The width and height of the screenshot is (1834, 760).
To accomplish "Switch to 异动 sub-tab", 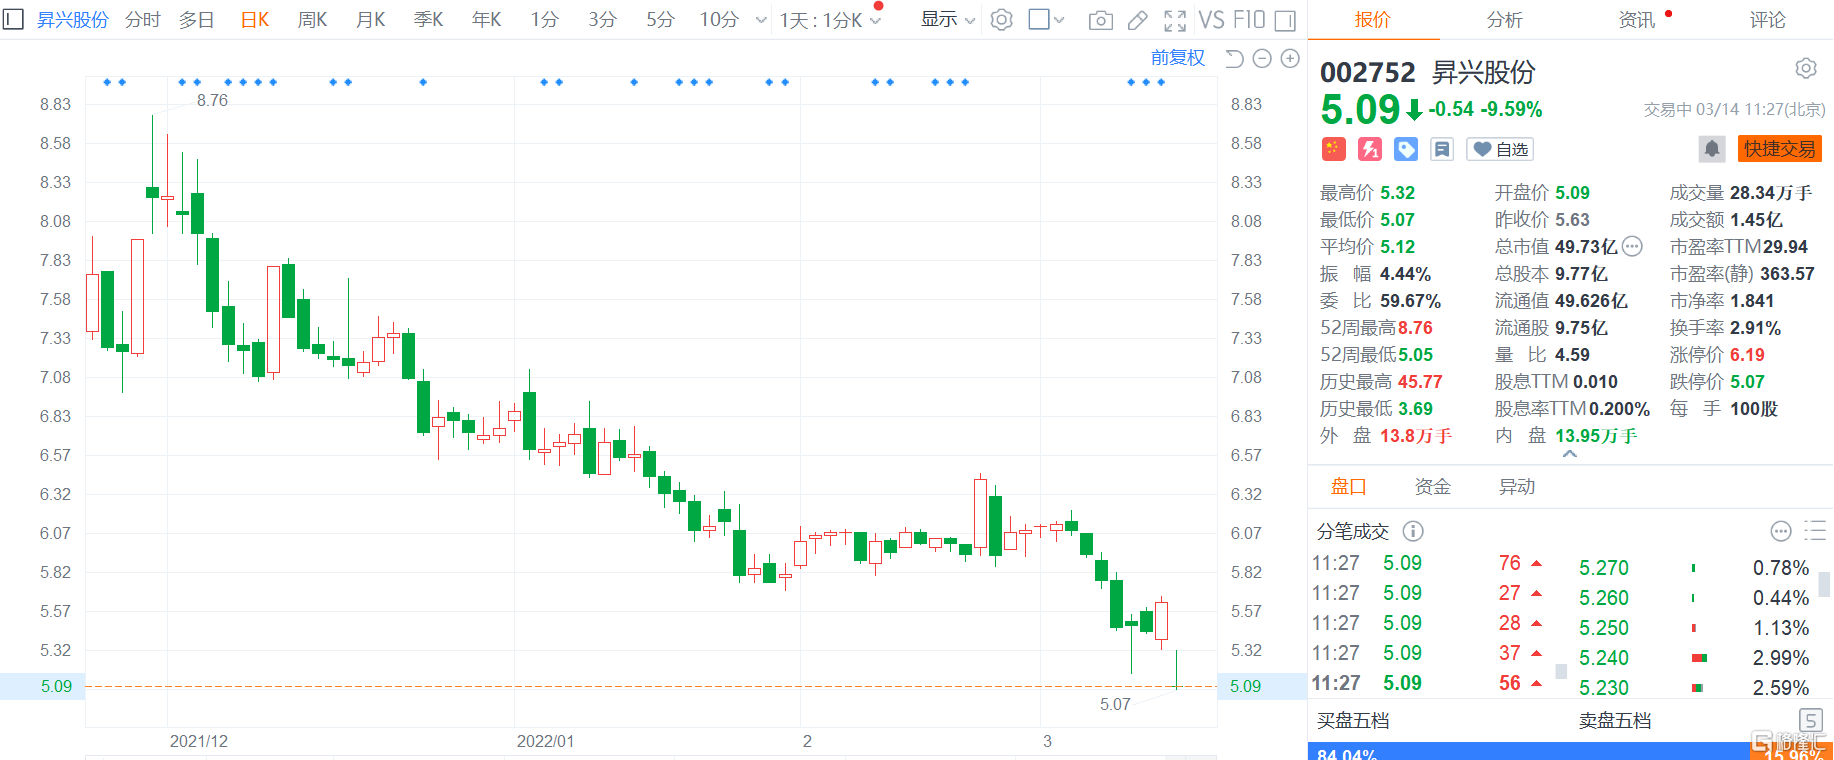I will tap(1517, 487).
